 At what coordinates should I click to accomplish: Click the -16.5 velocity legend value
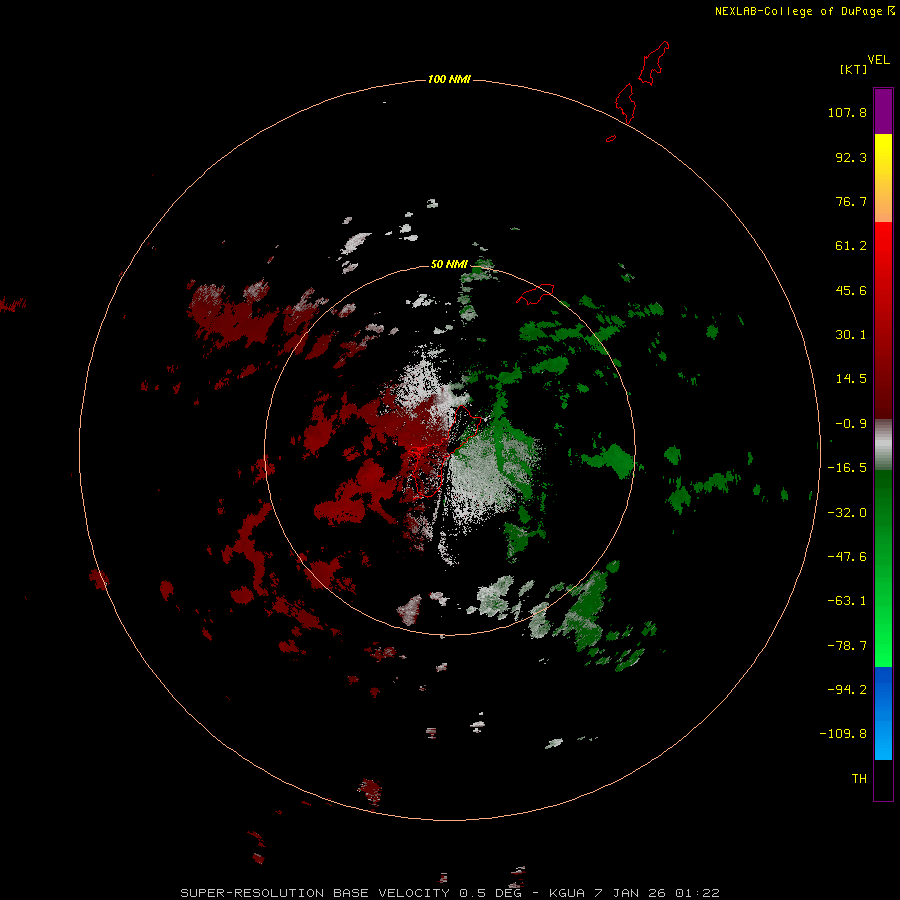(x=847, y=468)
